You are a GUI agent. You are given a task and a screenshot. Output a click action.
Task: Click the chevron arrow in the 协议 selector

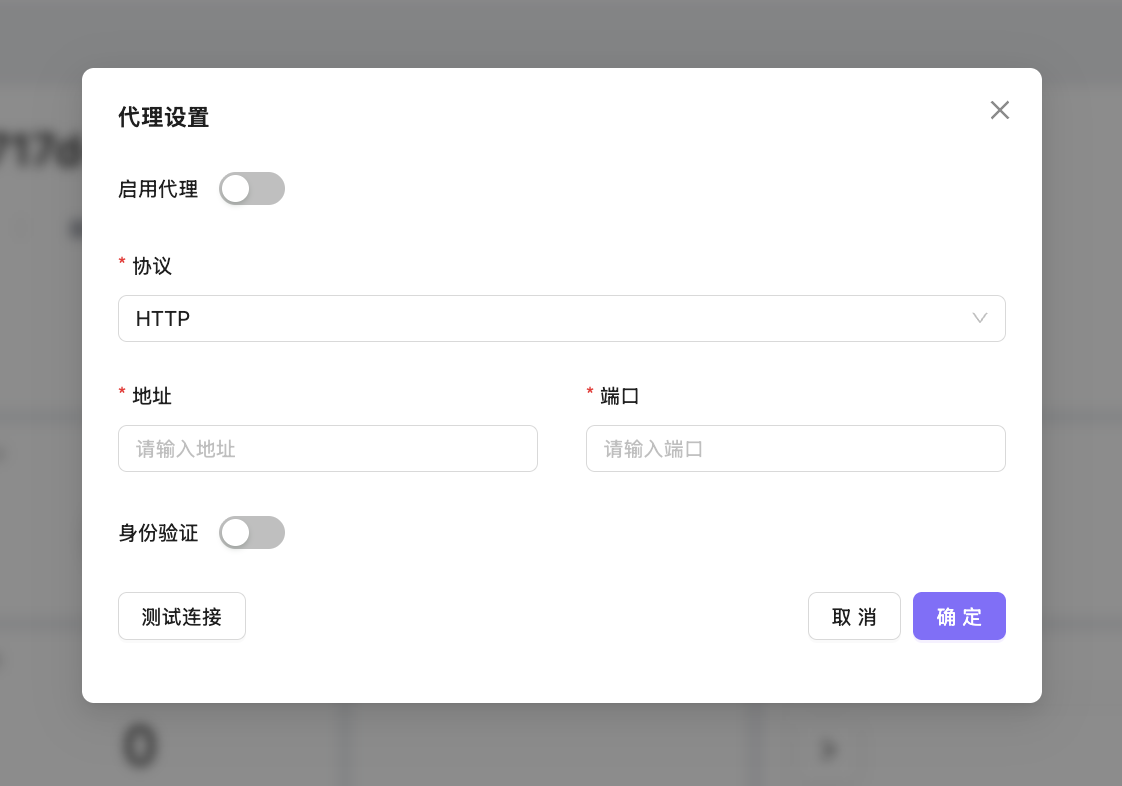point(979,319)
